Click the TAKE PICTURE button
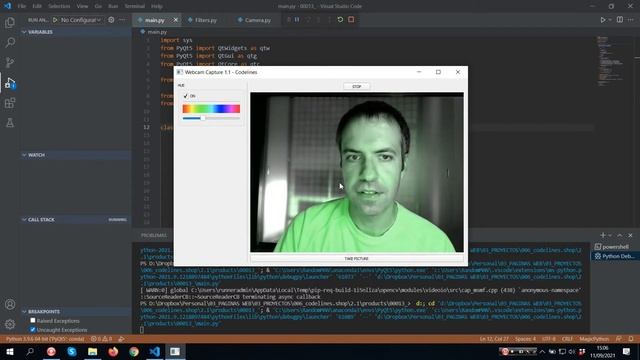 (356, 259)
